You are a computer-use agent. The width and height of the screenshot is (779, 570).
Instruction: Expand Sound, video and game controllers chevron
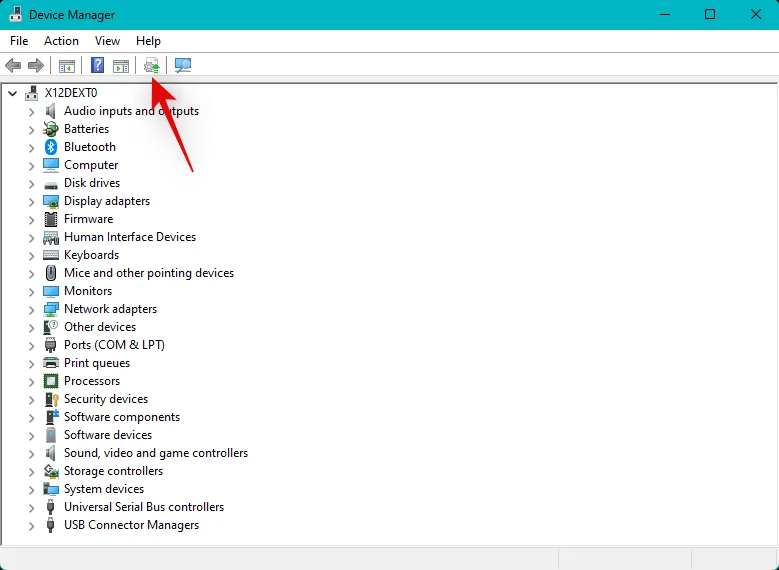pyautogui.click(x=31, y=454)
